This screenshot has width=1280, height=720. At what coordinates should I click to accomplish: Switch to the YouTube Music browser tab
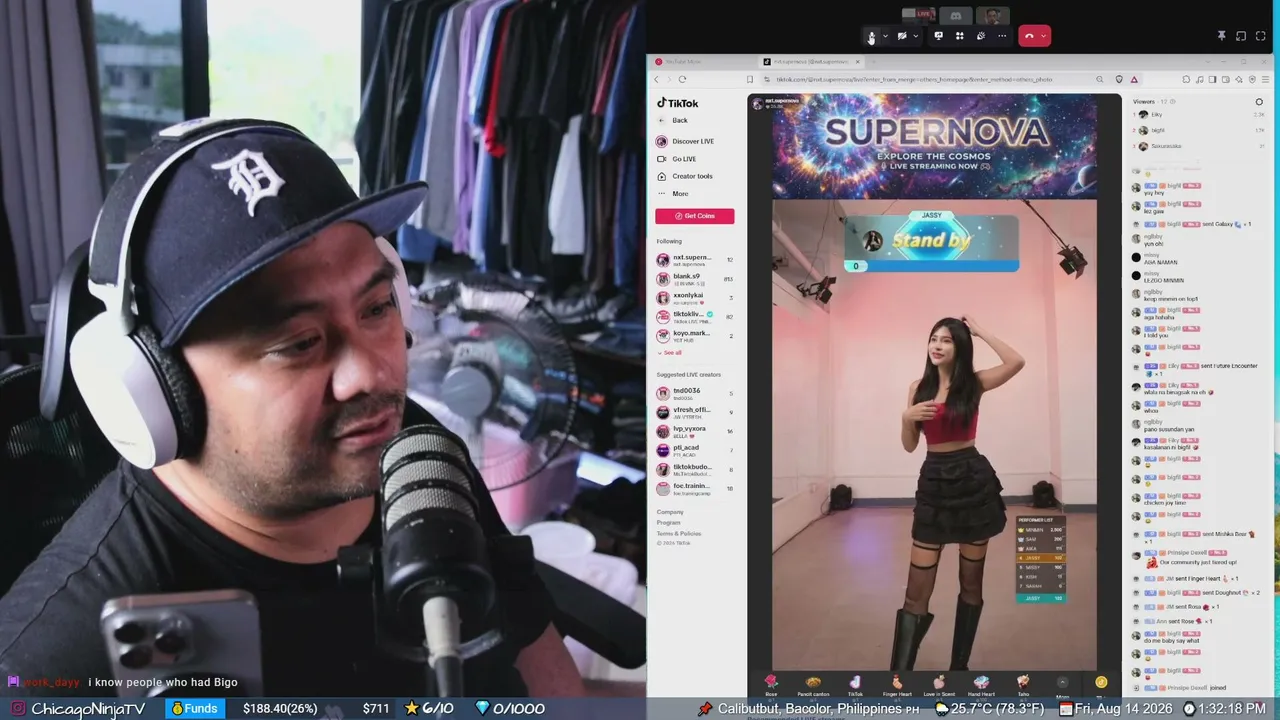pyautogui.click(x=700, y=62)
